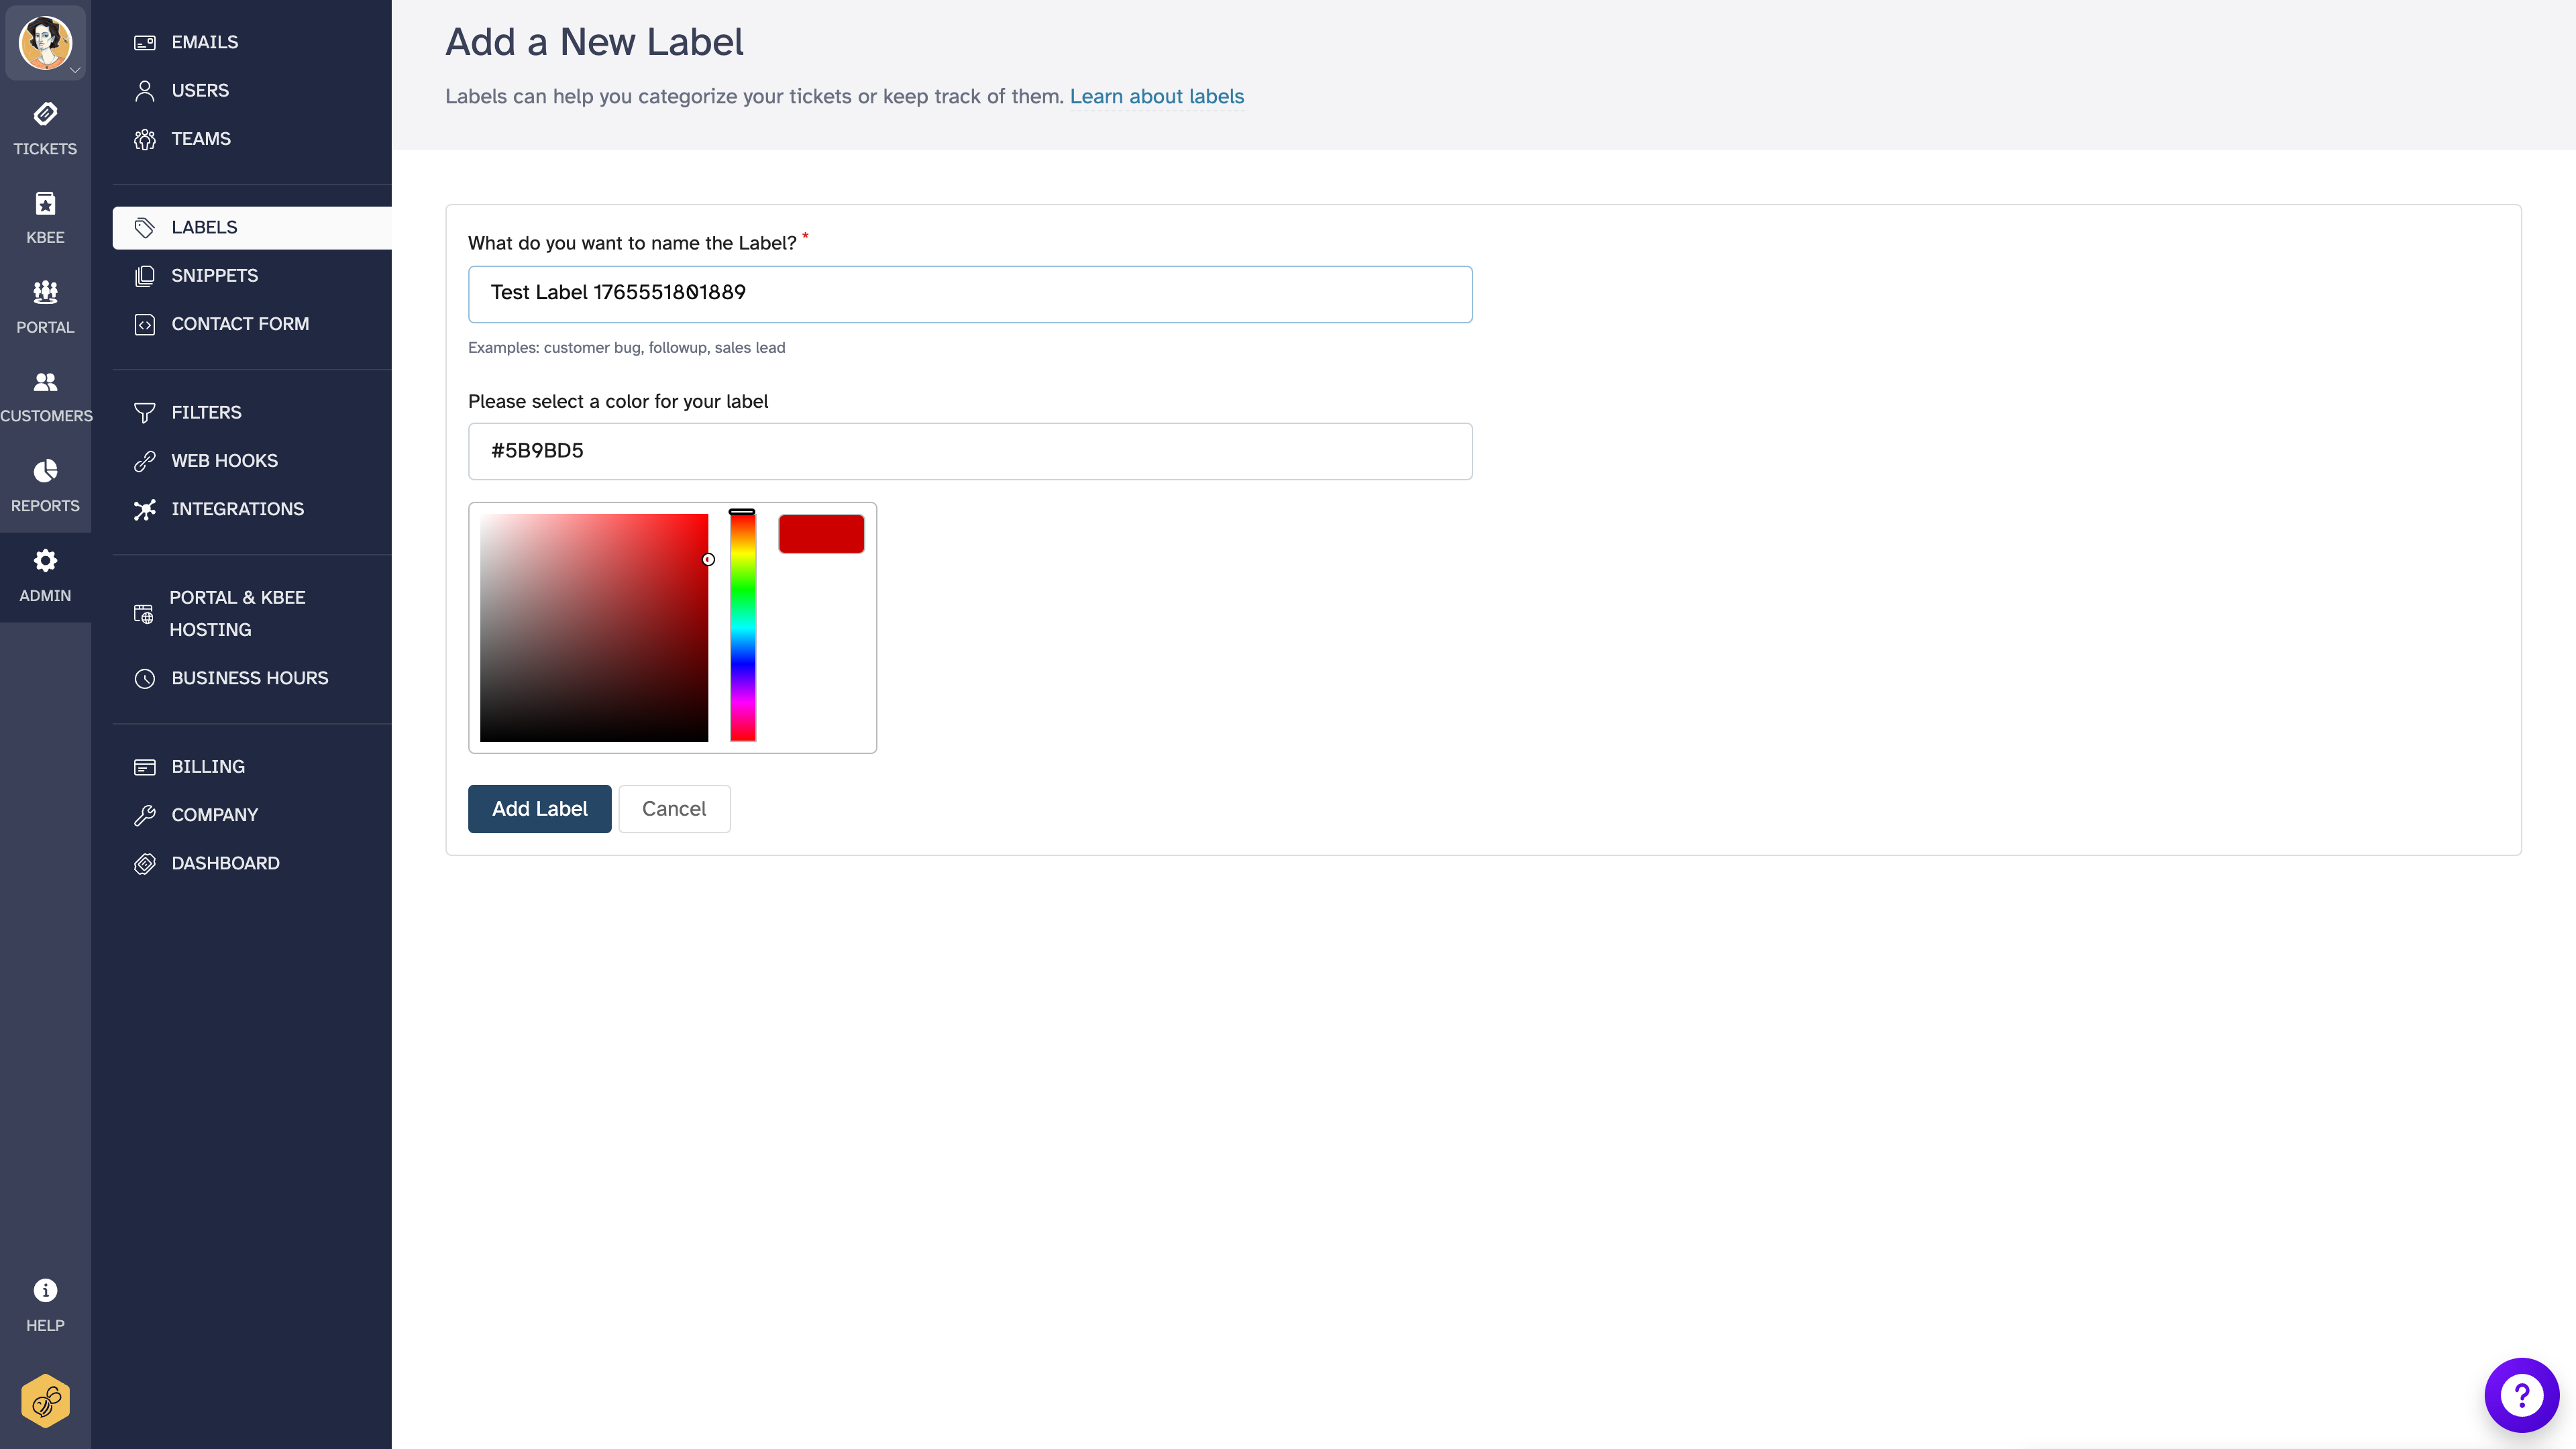2576x1449 pixels.
Task: Open the purple help question mark bubble
Action: tap(2521, 1394)
